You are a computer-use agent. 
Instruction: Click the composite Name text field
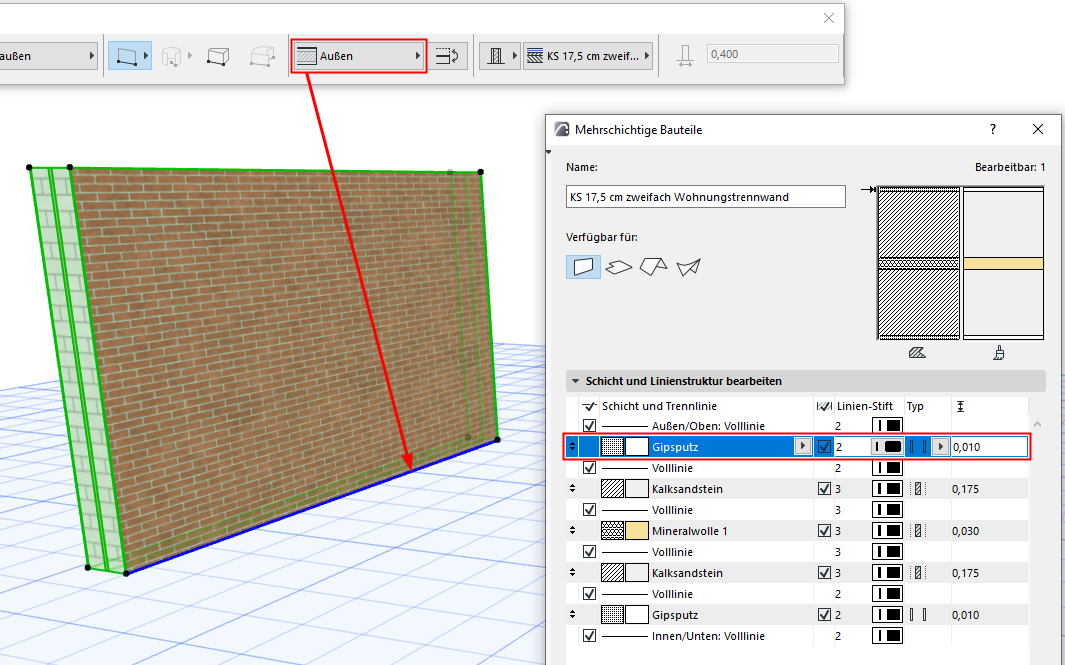(x=705, y=197)
